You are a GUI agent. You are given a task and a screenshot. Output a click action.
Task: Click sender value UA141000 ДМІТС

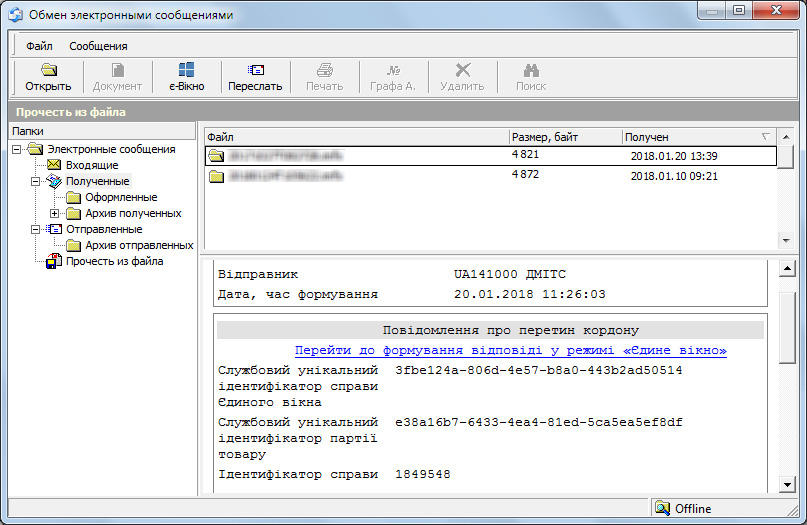(510, 274)
